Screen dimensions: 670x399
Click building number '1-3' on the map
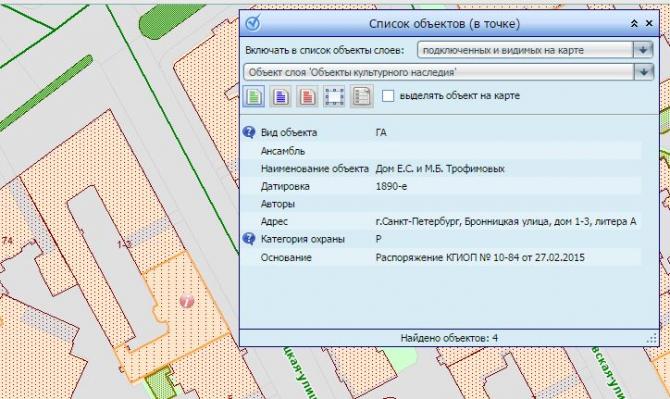(x=123, y=245)
